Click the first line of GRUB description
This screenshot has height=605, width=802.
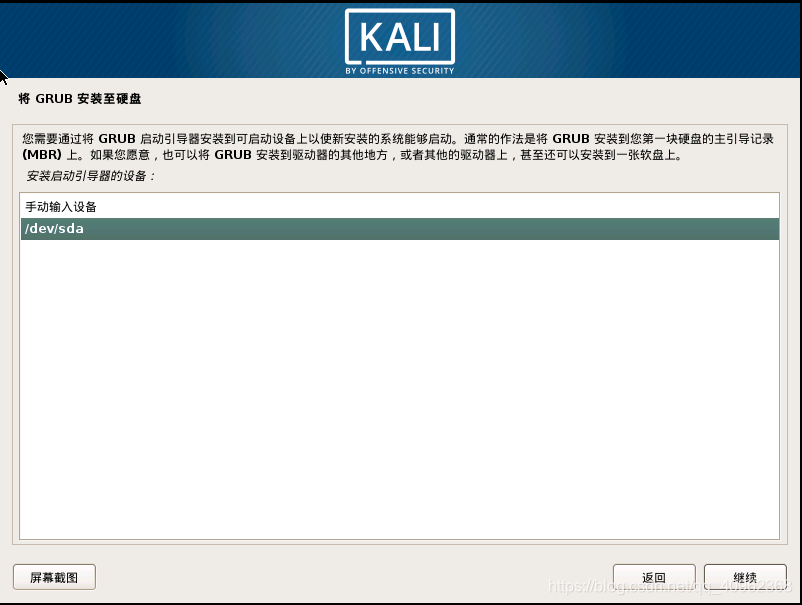[398, 139]
